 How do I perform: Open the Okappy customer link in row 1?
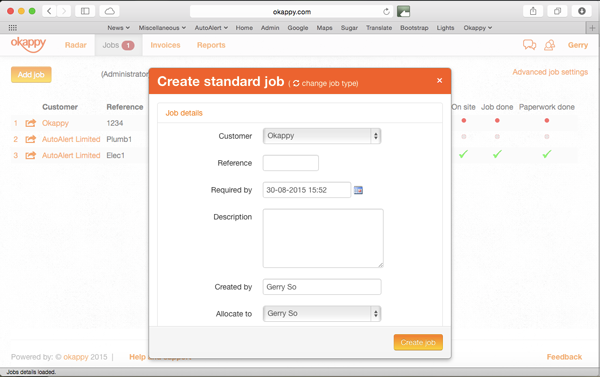[55, 123]
